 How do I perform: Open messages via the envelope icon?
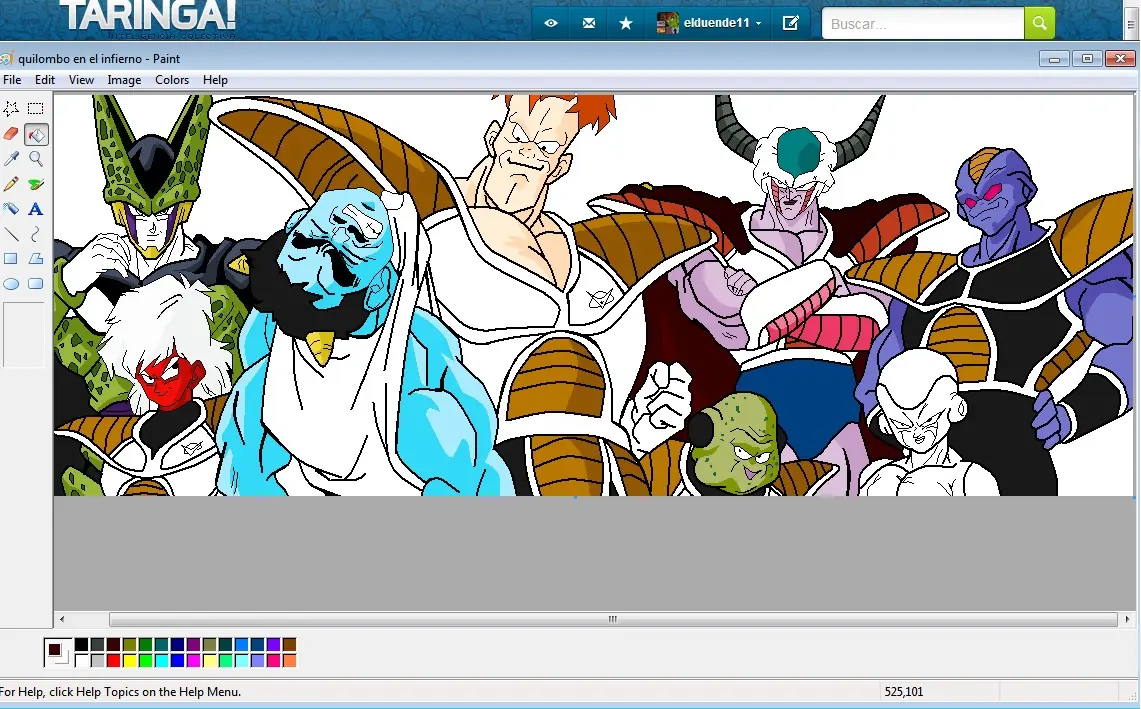click(x=589, y=23)
